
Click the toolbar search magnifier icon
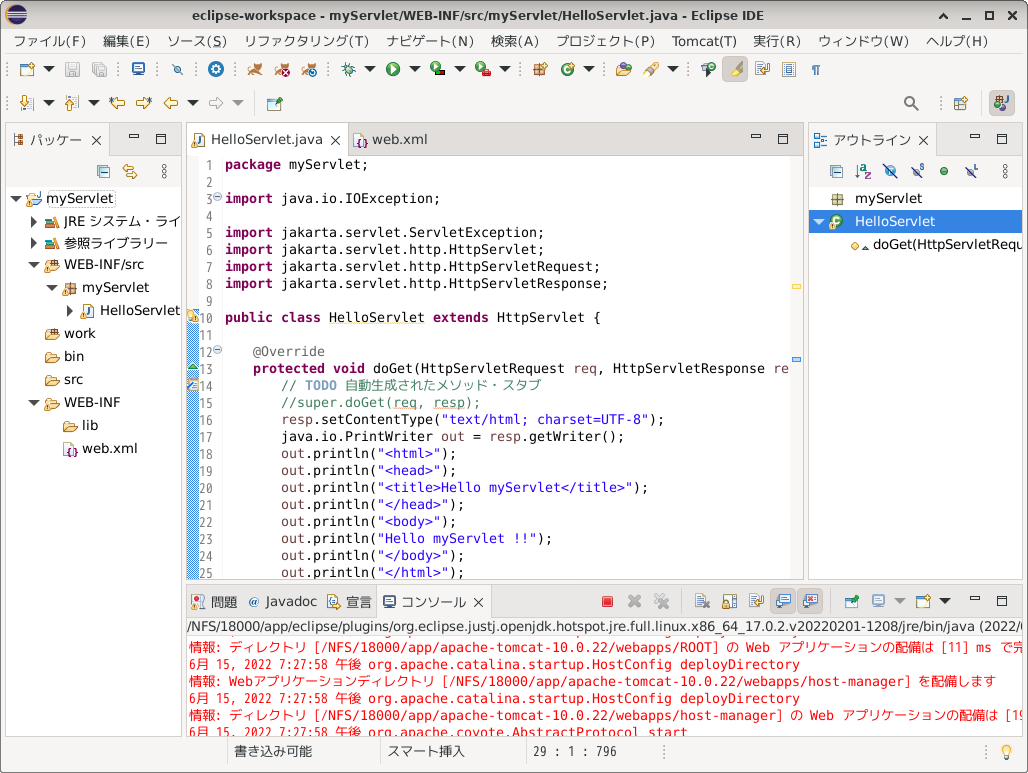click(911, 103)
